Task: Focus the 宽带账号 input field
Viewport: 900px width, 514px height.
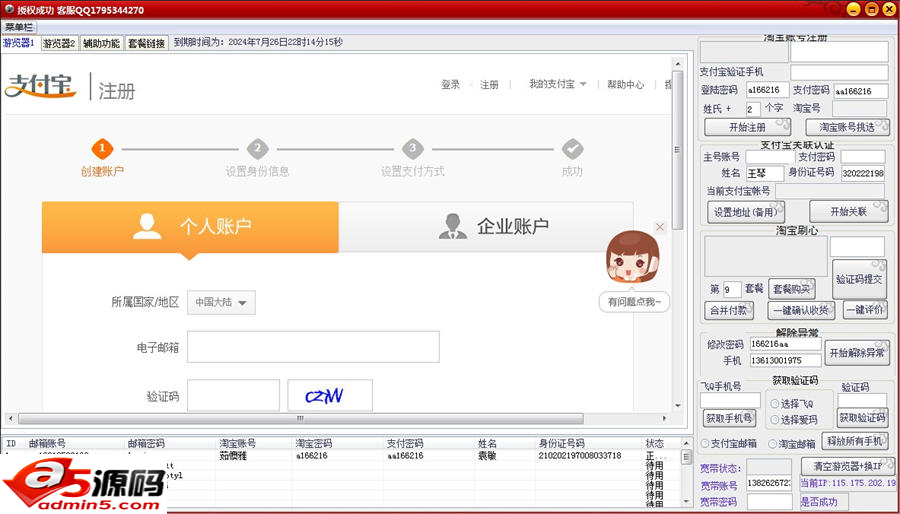Action: click(x=769, y=484)
